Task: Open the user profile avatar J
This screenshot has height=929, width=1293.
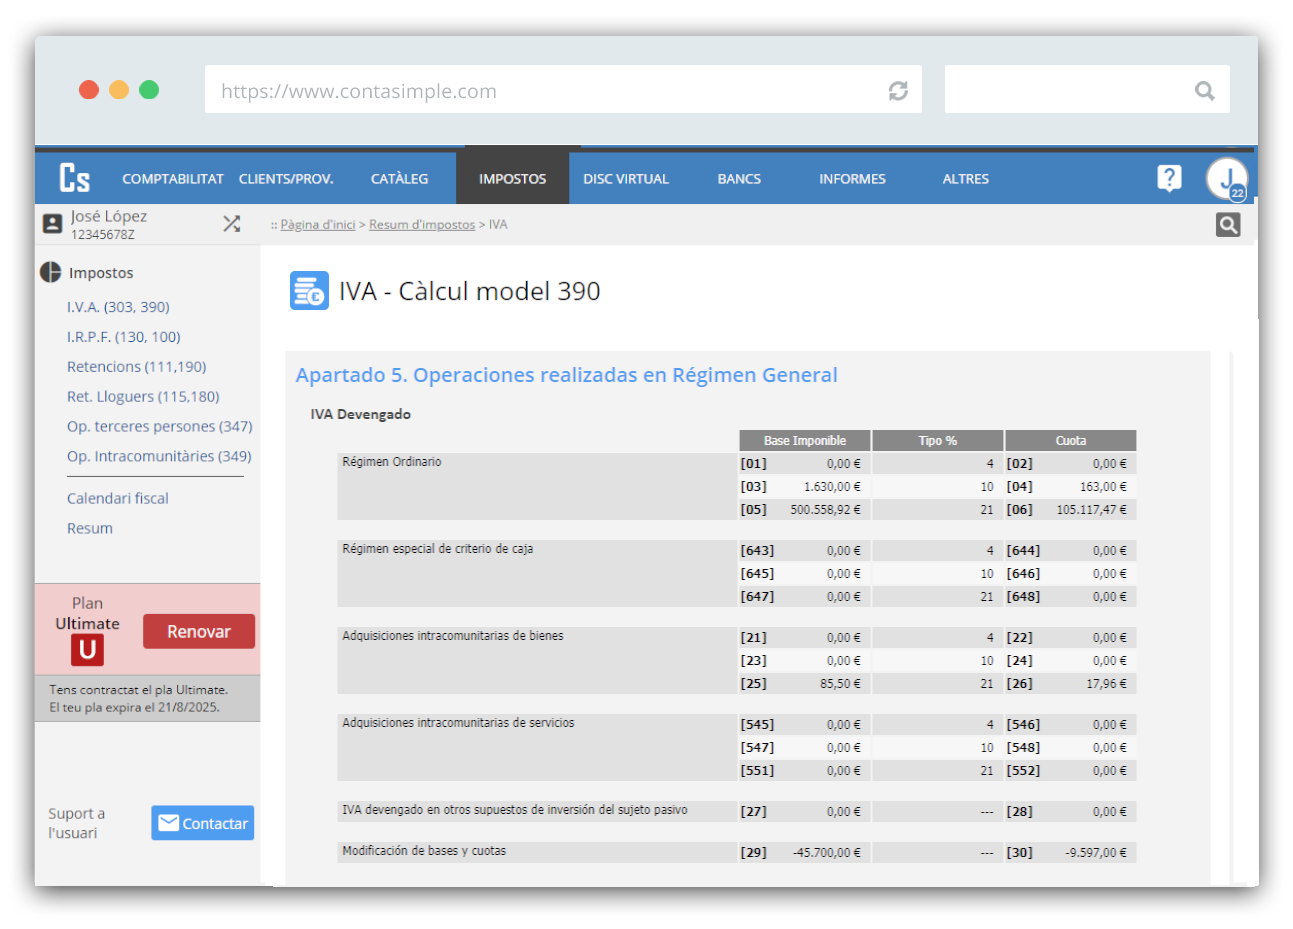Action: tap(1227, 179)
